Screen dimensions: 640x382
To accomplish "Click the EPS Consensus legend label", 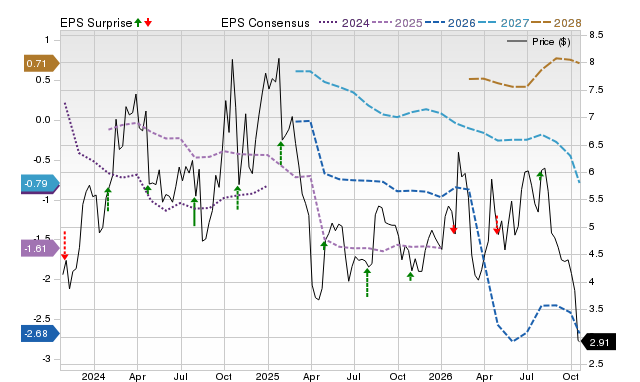I will [x=265, y=23].
